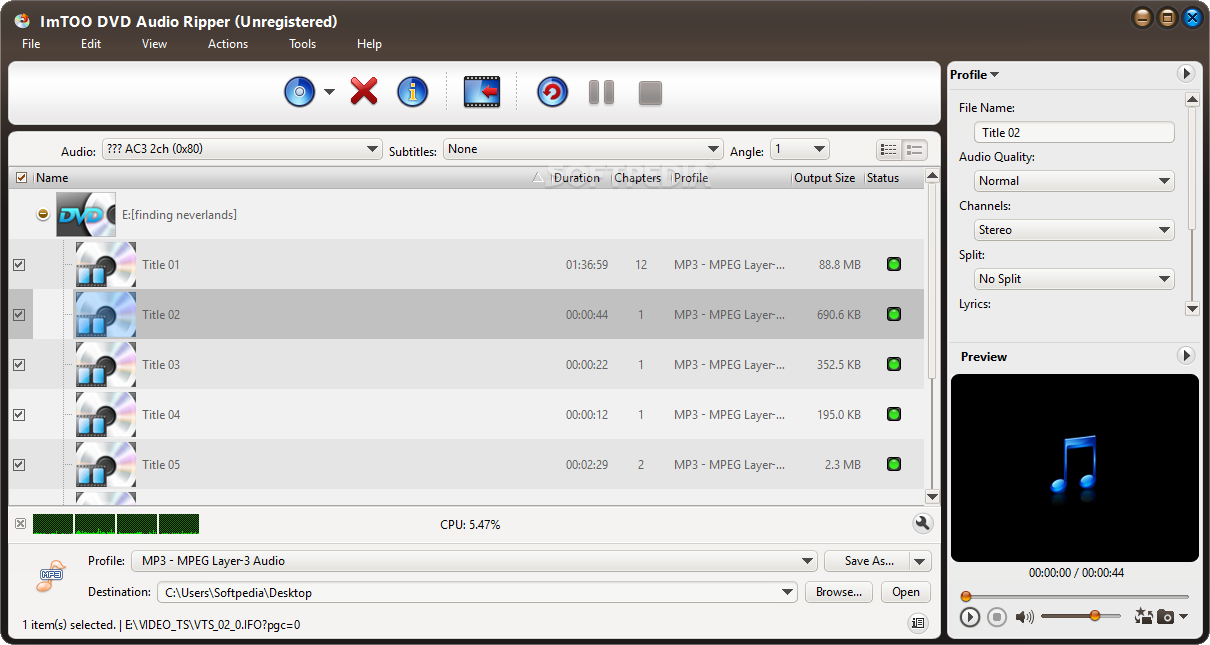The height and width of the screenshot is (645, 1210).
Task: Open the Tools menu
Action: click(x=302, y=44)
